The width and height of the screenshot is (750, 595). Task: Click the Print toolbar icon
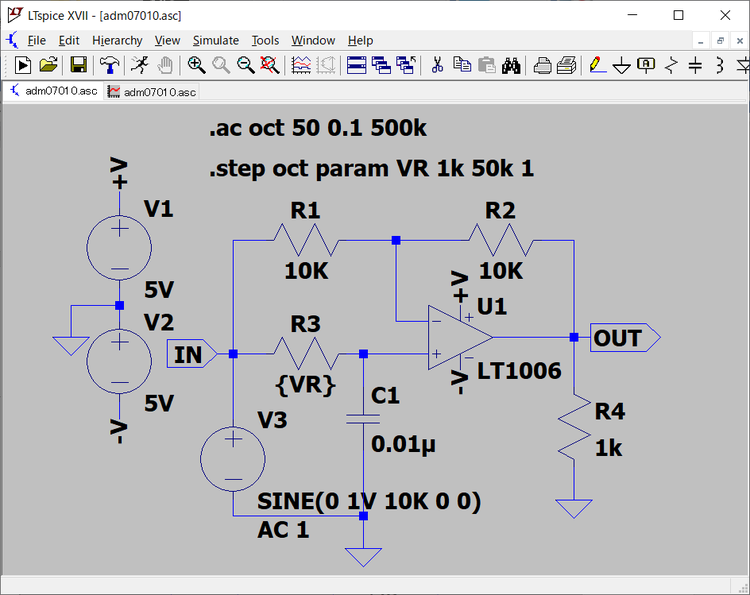542,65
